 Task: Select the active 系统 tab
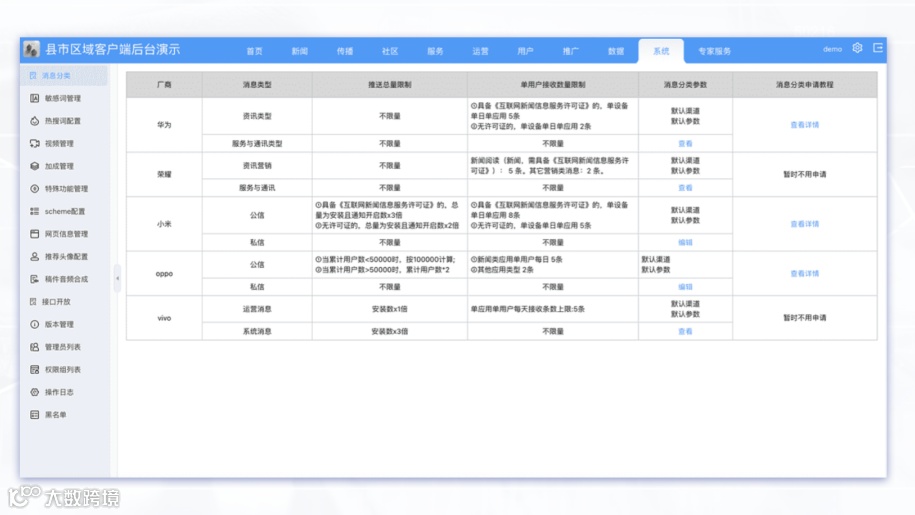pyautogui.click(x=661, y=51)
